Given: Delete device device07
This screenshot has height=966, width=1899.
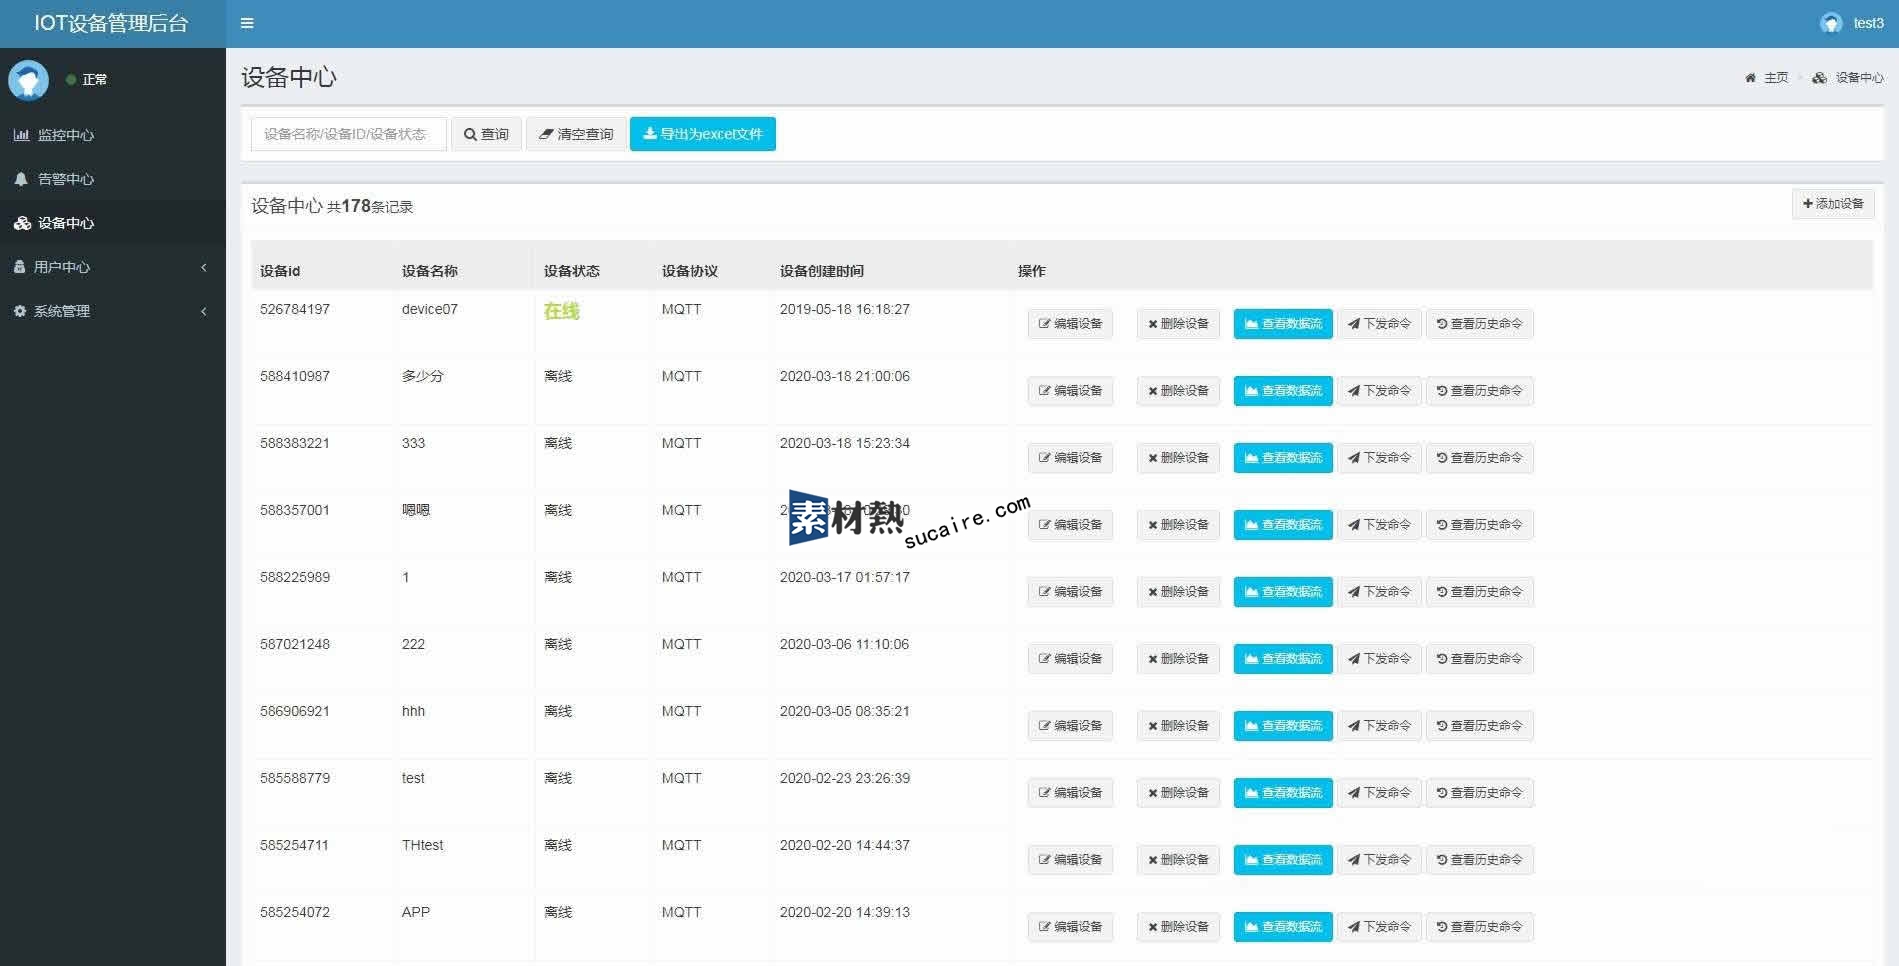Looking at the screenshot, I should point(1178,324).
